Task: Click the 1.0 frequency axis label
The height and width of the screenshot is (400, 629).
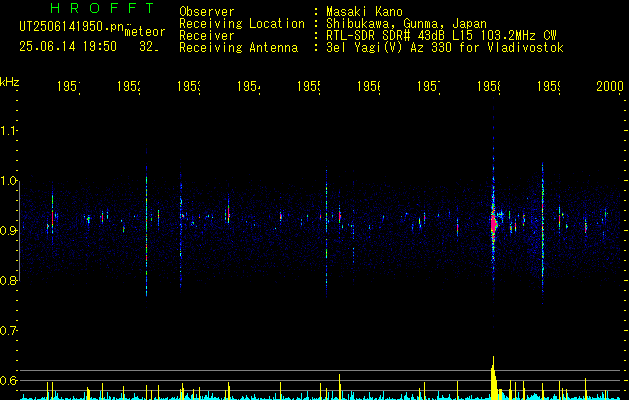Action: [9, 181]
